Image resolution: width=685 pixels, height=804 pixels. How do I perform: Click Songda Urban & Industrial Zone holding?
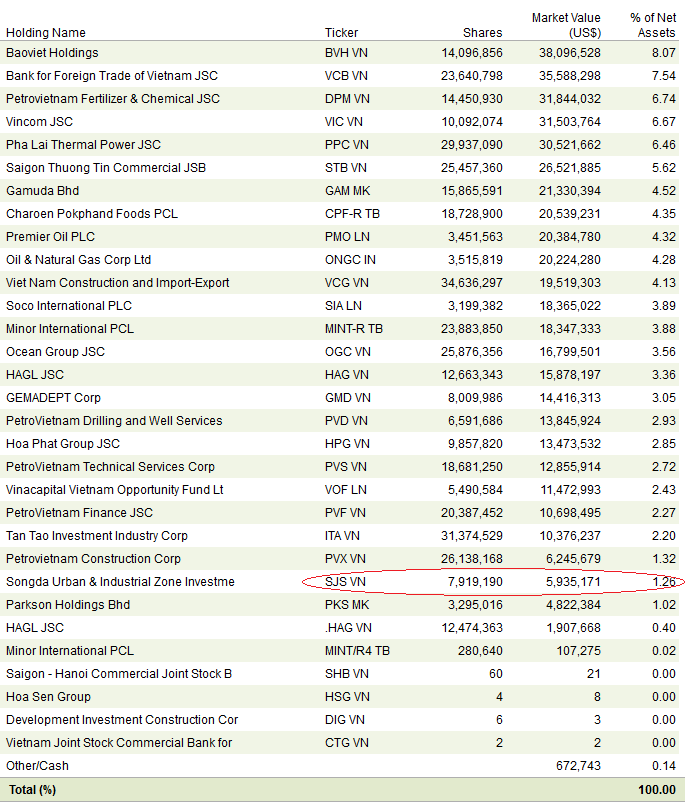click(x=120, y=582)
